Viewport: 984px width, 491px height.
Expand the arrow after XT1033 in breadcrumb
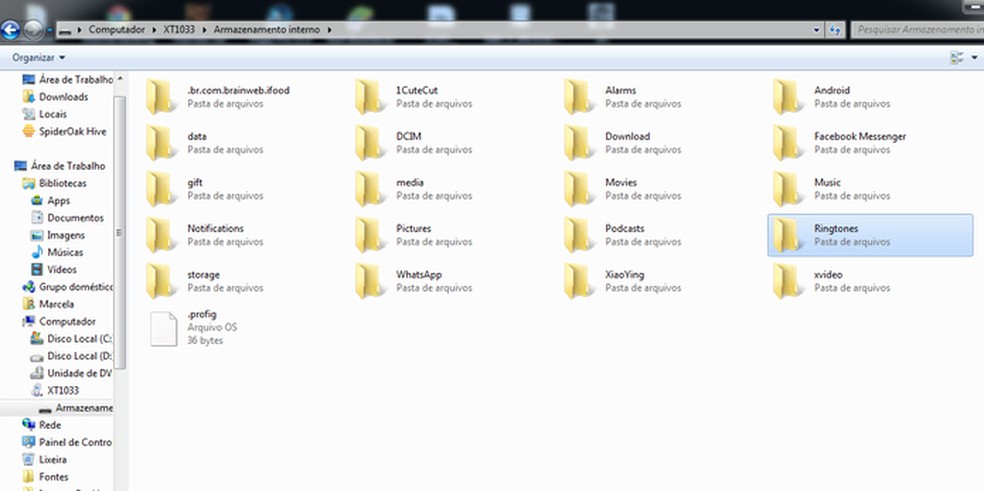coord(206,30)
